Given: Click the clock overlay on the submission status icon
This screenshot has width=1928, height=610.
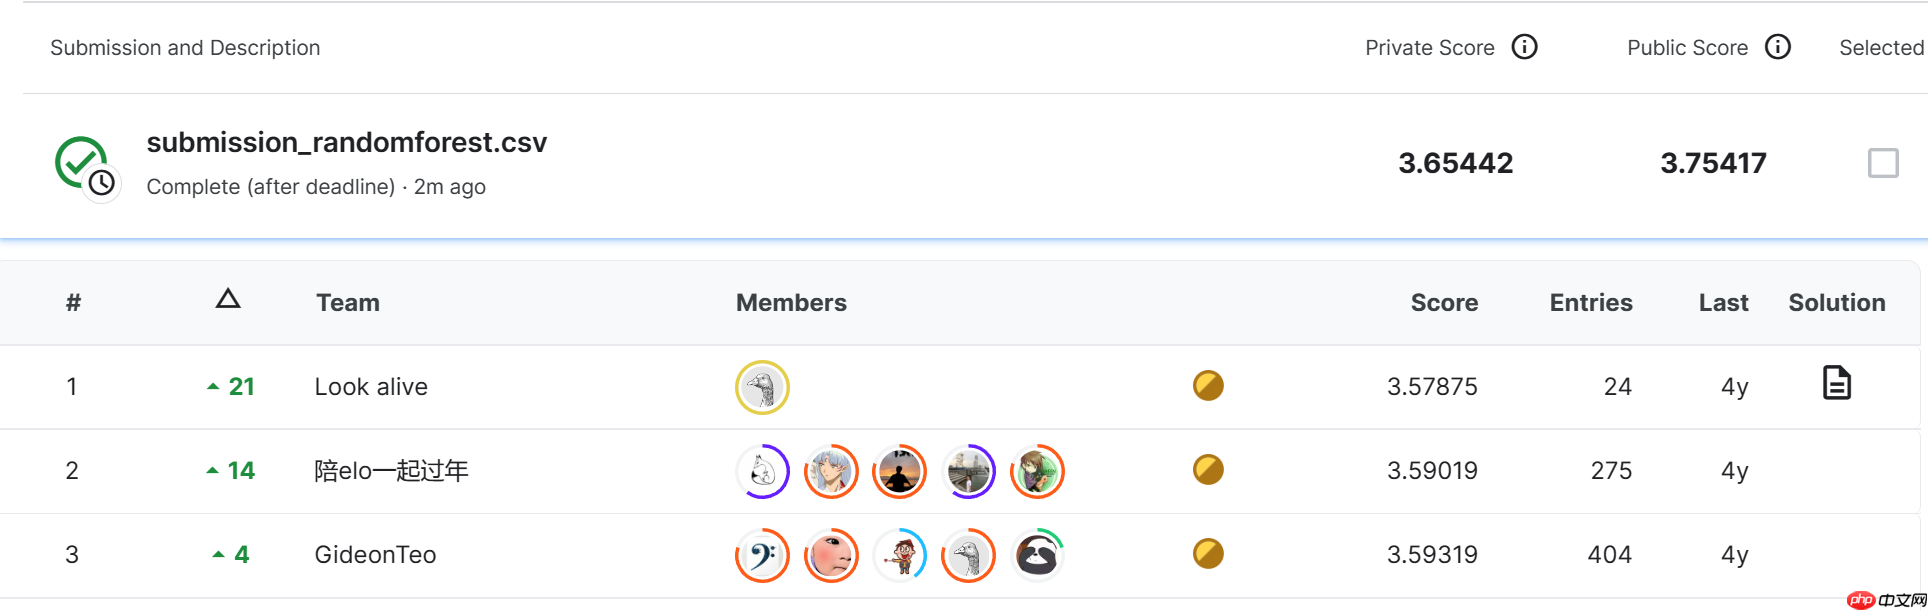Looking at the screenshot, I should pyautogui.click(x=103, y=184).
